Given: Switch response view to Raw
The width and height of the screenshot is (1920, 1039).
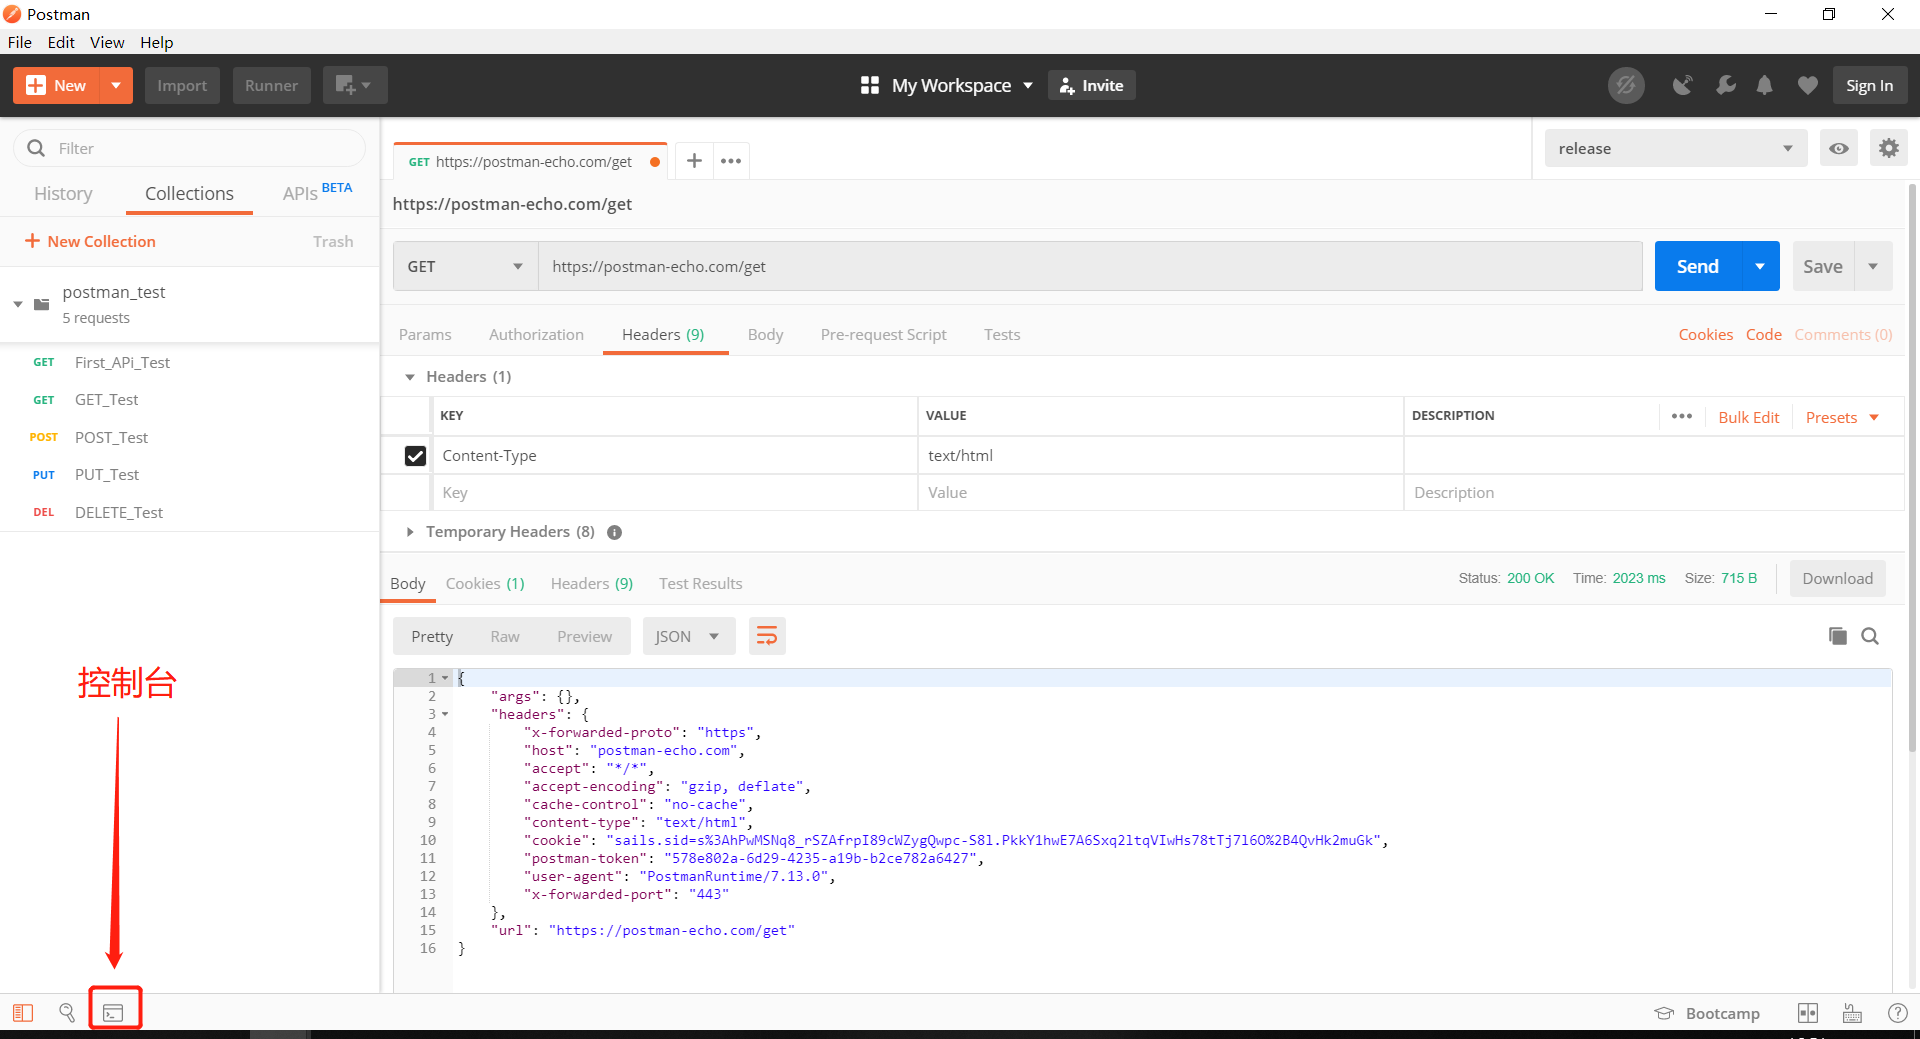Looking at the screenshot, I should [x=505, y=636].
